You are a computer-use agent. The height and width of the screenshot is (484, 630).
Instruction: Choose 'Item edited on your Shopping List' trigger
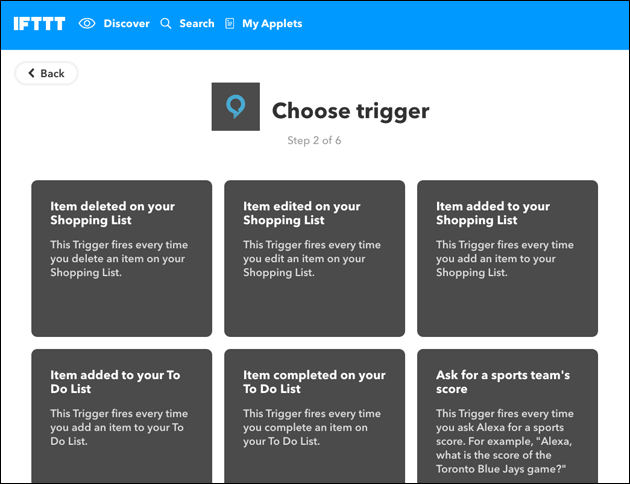(314, 258)
